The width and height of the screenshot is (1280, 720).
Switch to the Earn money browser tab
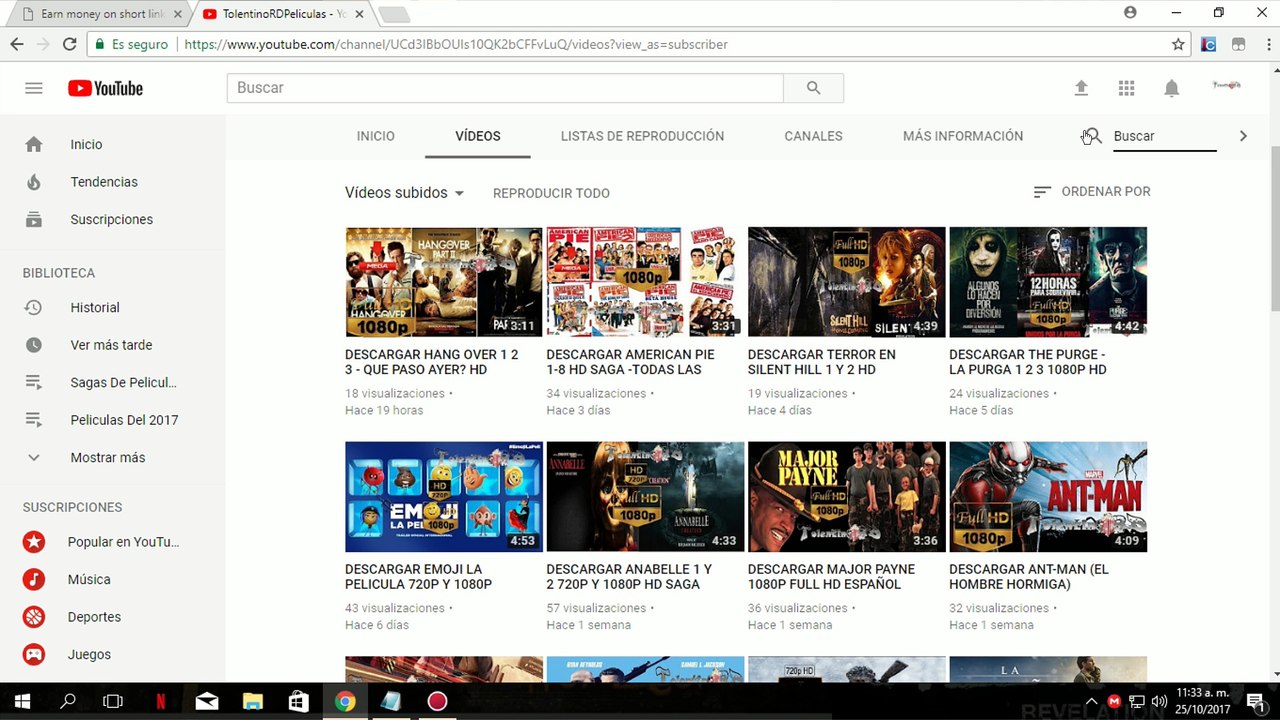click(100, 14)
